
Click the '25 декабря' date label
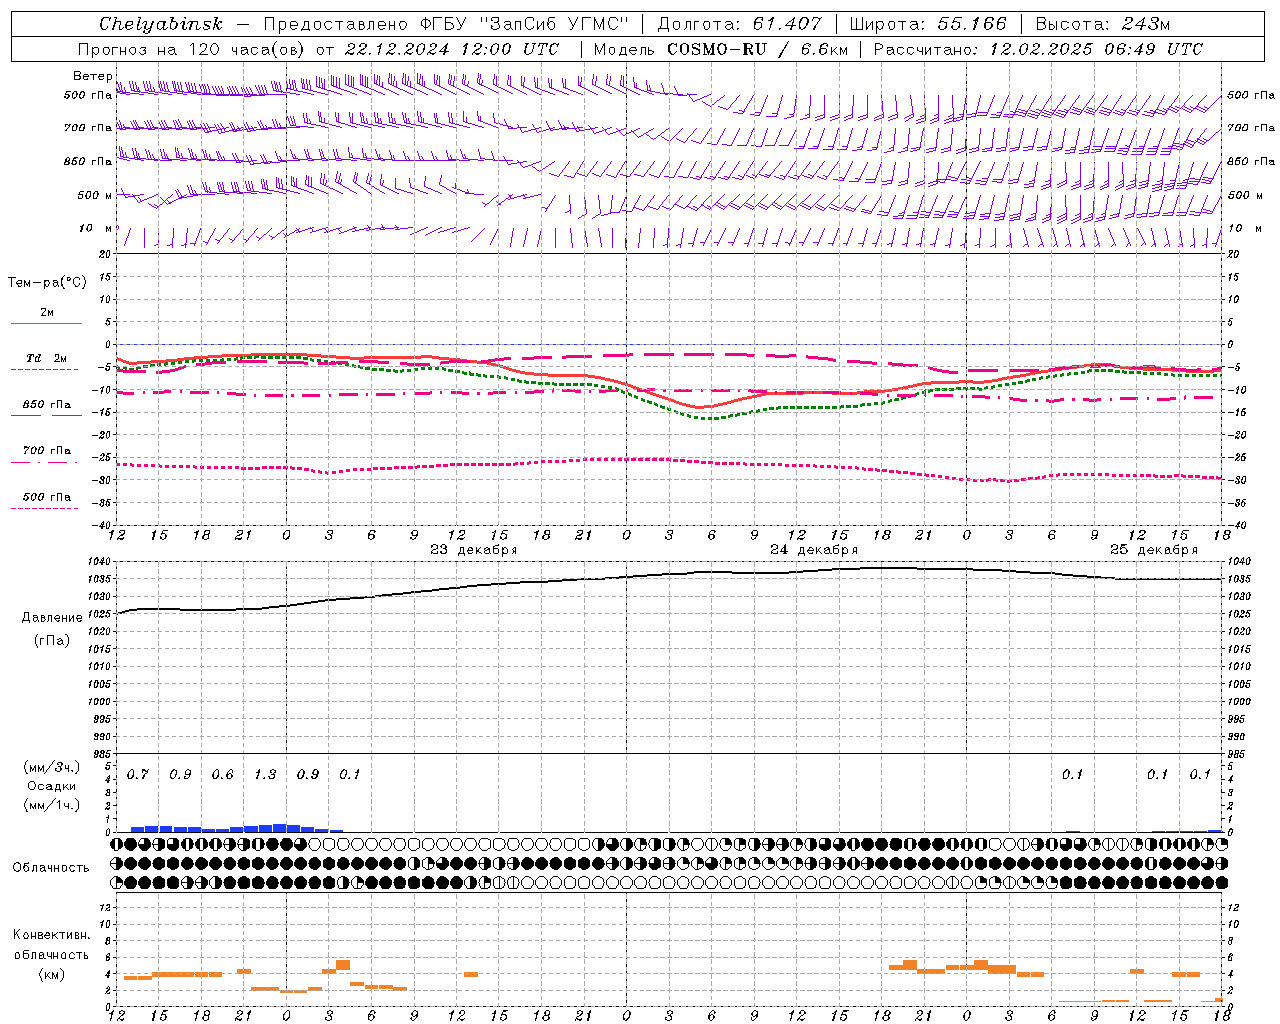tap(1154, 550)
